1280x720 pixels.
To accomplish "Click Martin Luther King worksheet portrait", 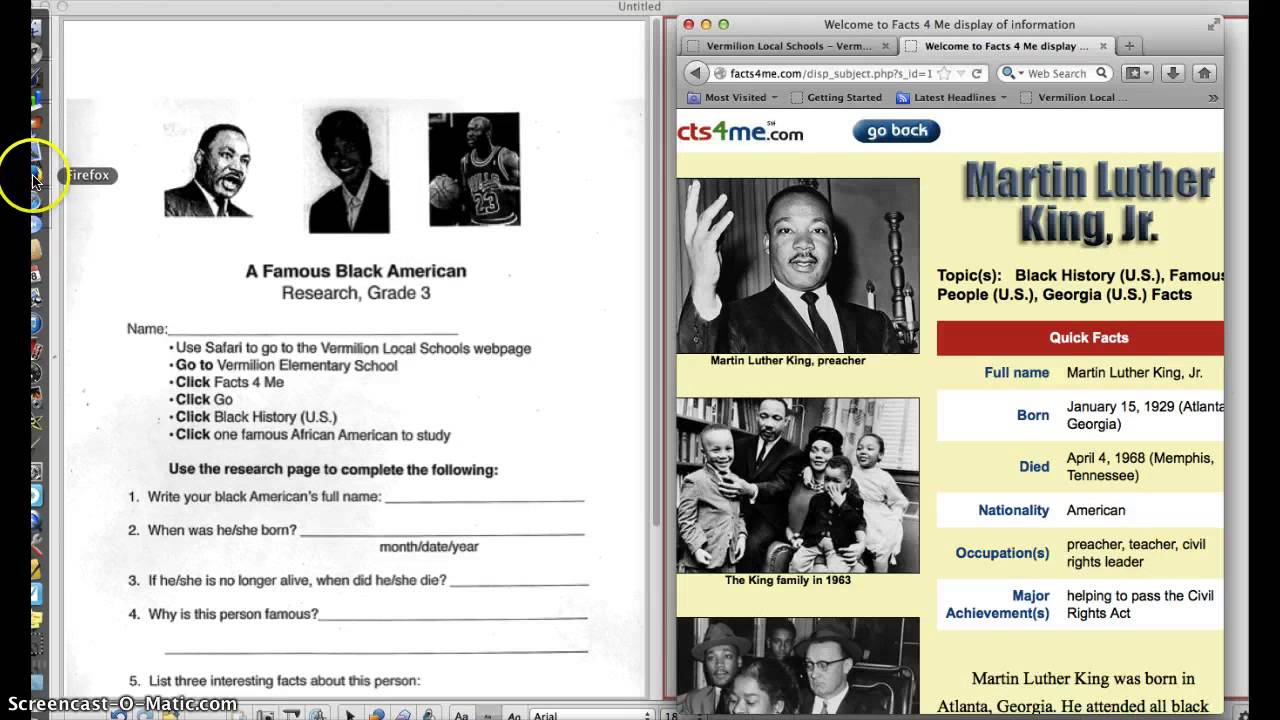I will pos(208,170).
